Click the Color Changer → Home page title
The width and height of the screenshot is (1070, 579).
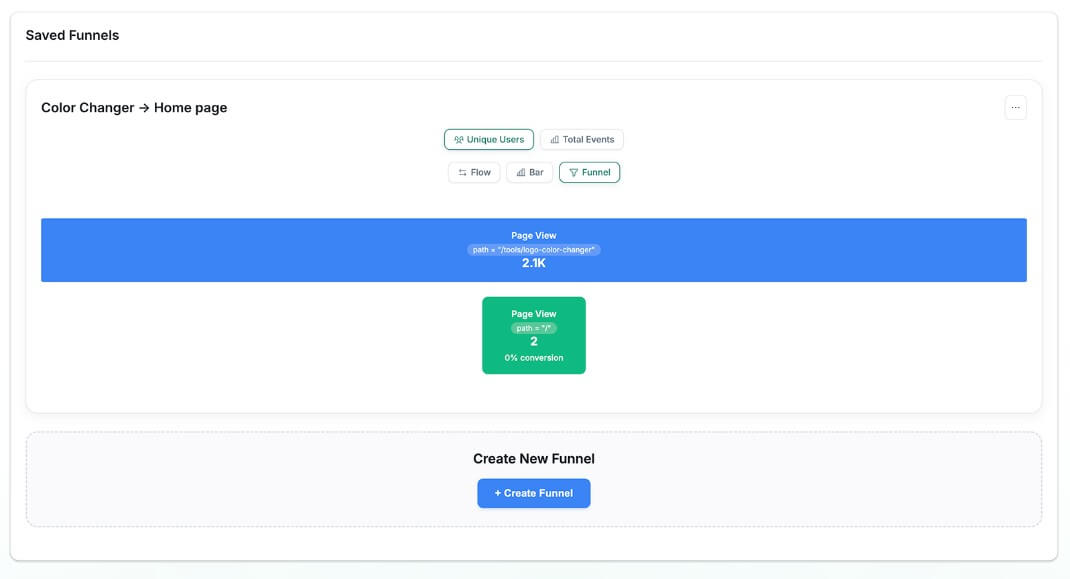[134, 108]
